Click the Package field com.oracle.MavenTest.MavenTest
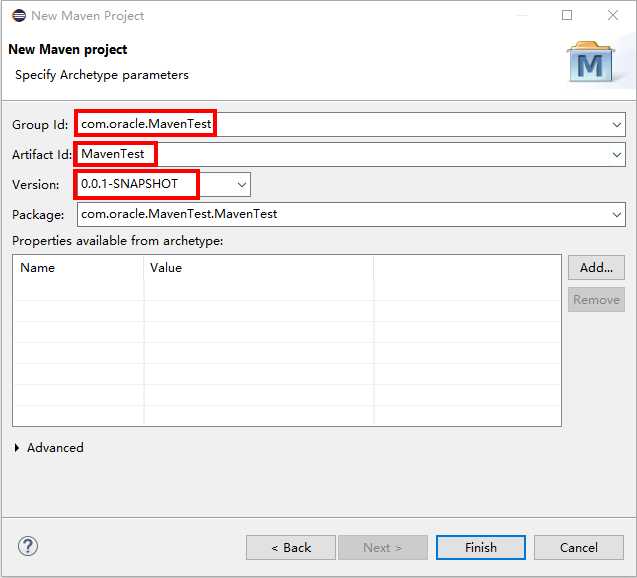The height and width of the screenshot is (578, 637). 351,214
